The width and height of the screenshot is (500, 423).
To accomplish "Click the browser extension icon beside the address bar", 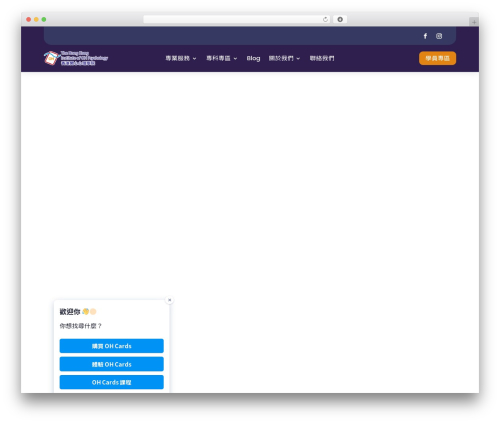I will point(340,19).
